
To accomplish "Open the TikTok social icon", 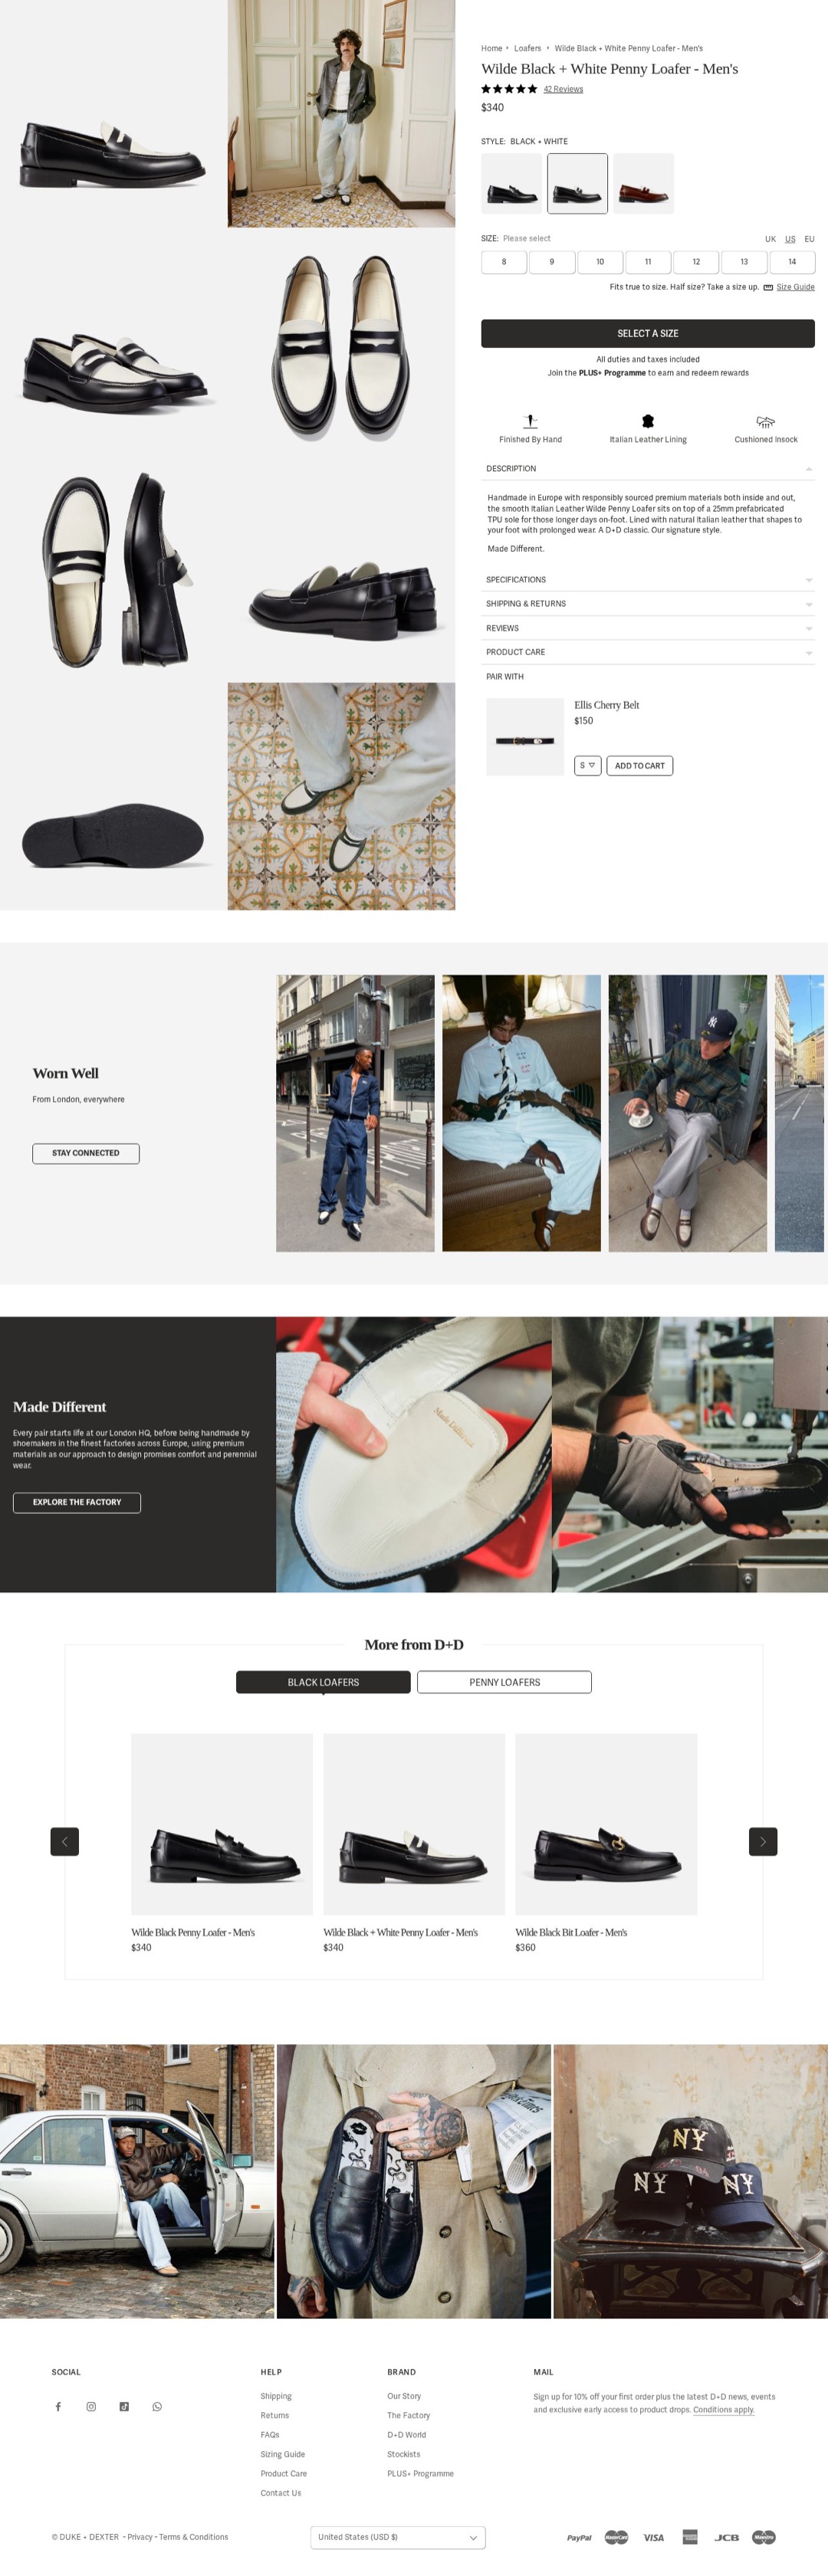I will point(124,2407).
